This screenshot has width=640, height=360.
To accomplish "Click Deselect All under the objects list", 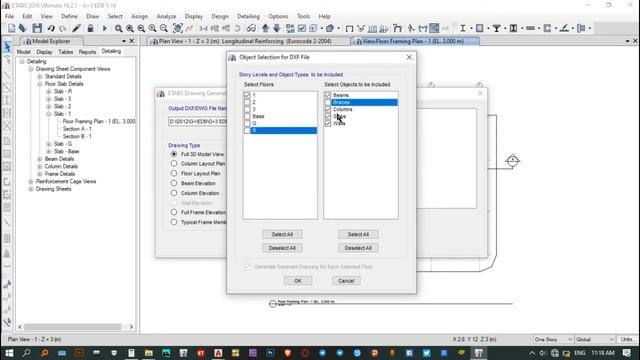I will pyautogui.click(x=358, y=248).
